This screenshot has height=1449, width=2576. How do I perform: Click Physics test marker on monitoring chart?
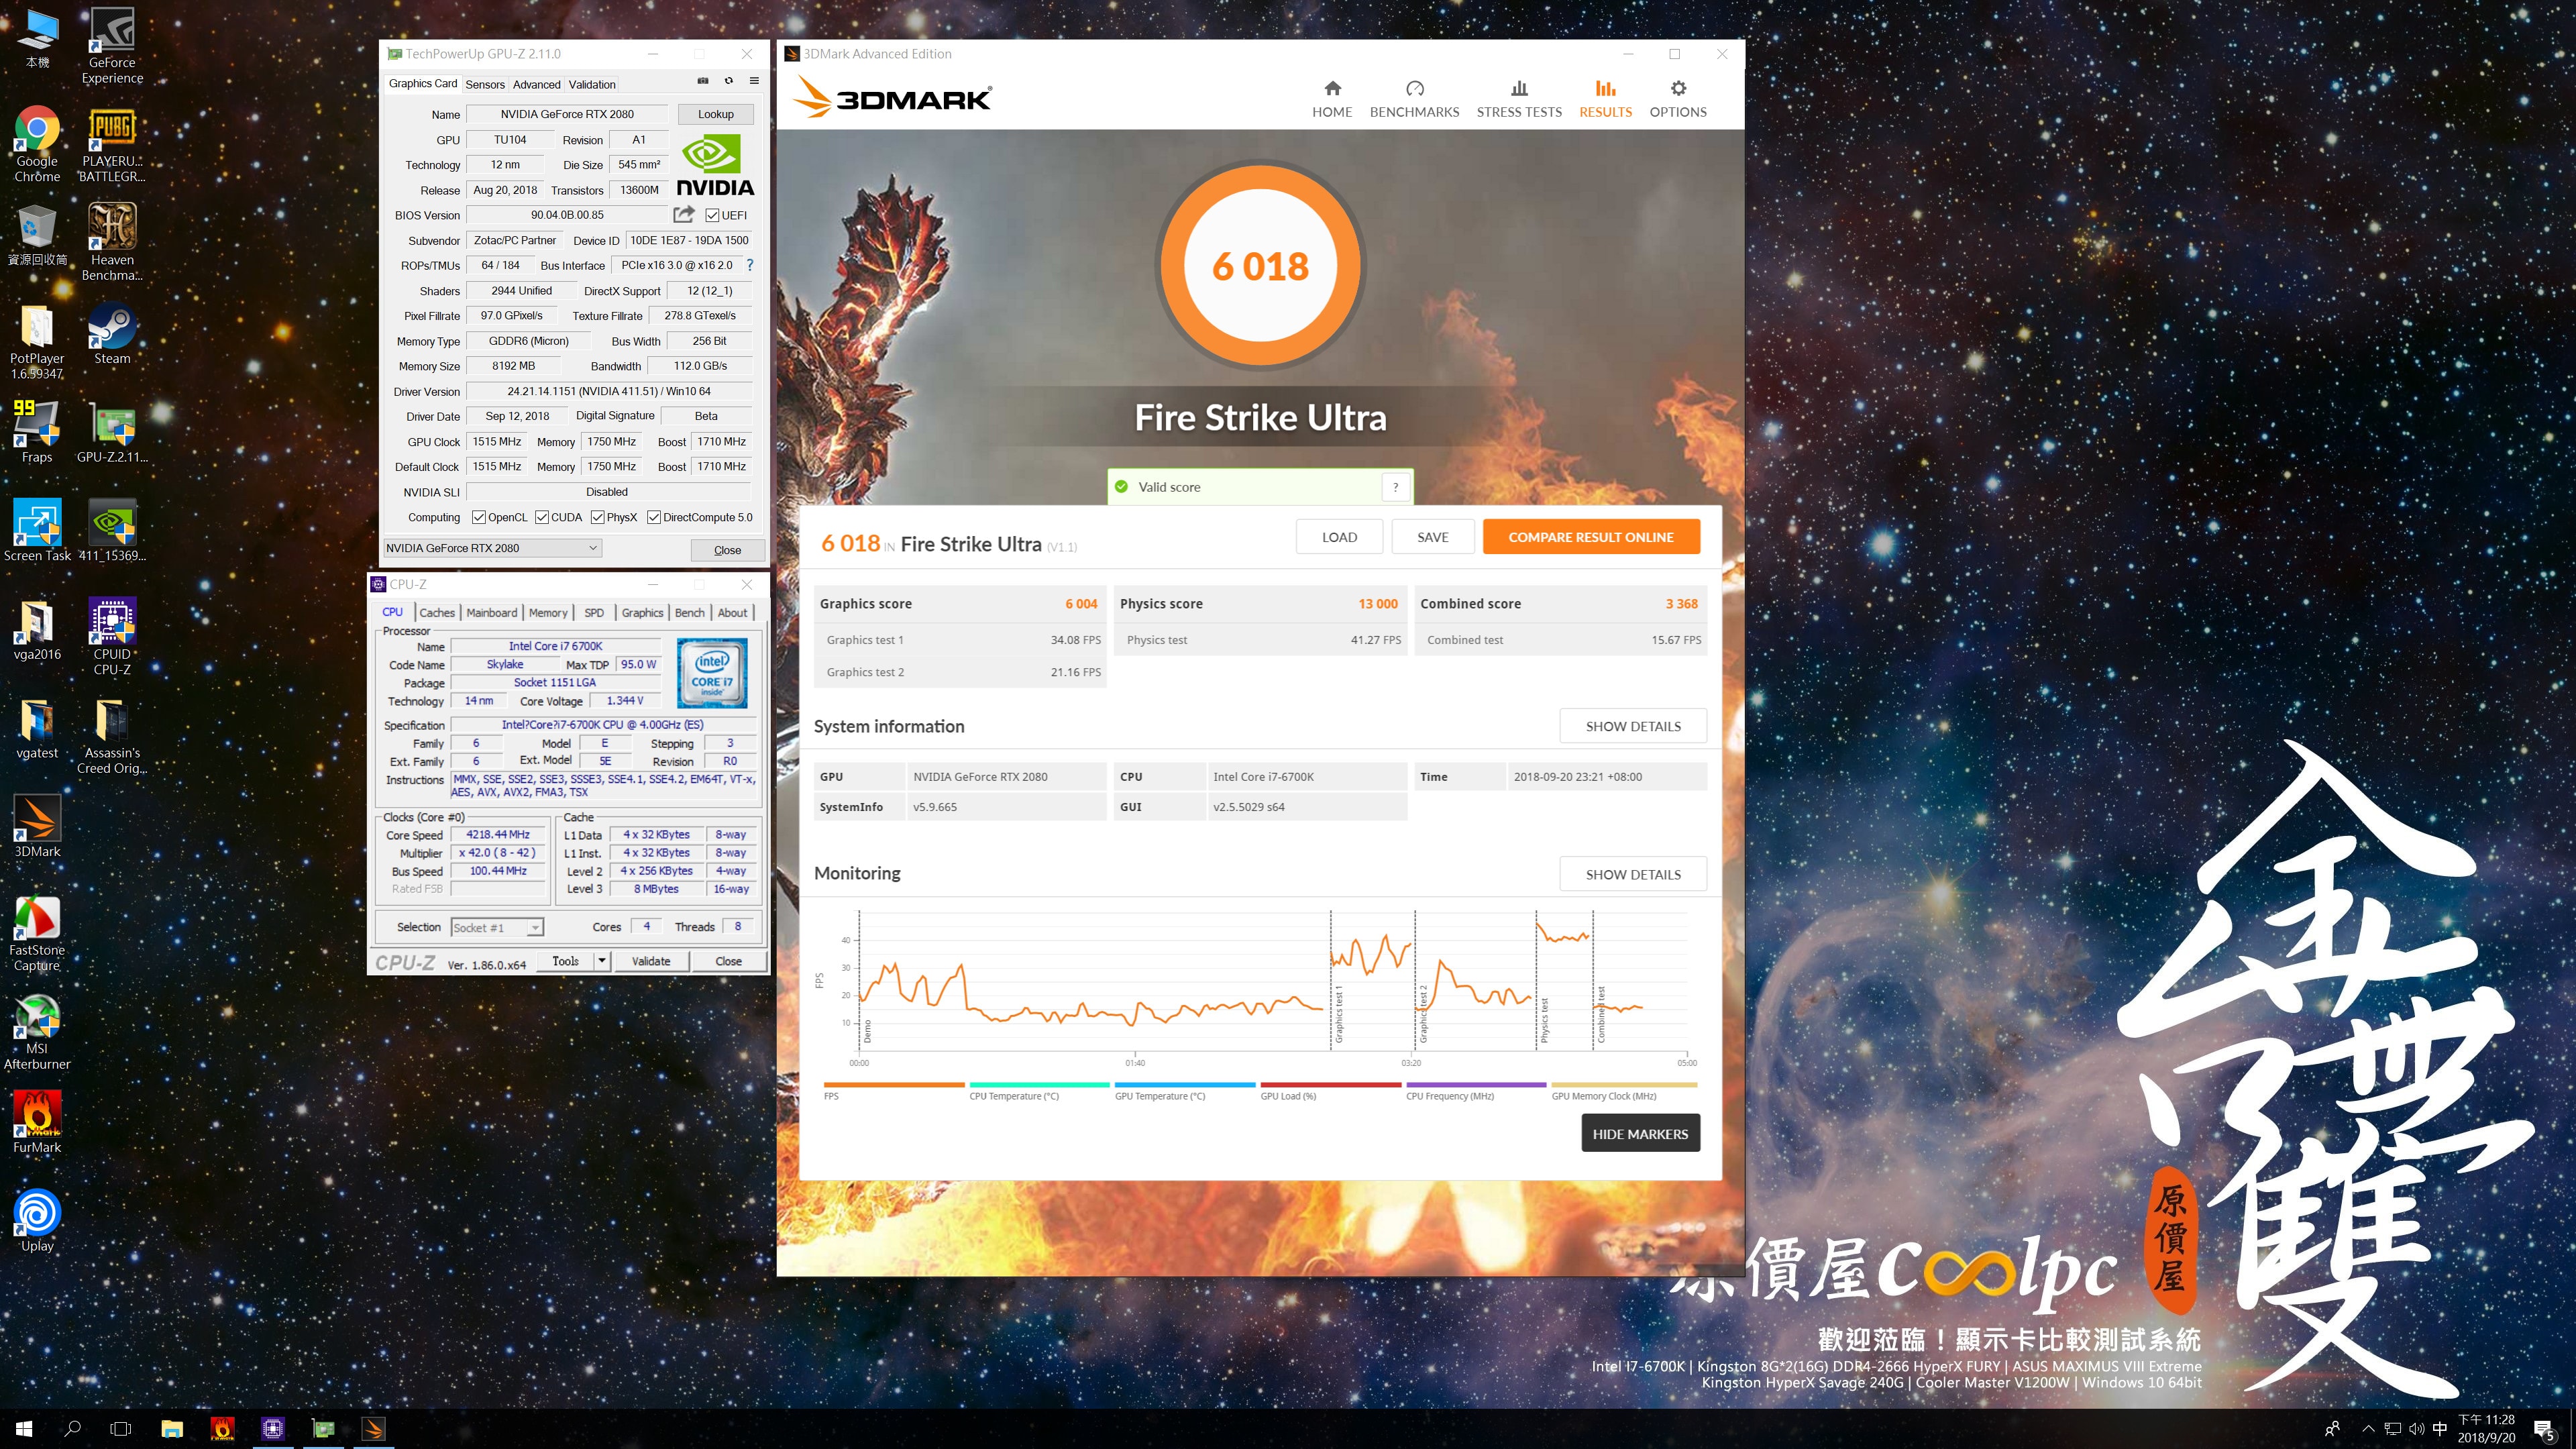[1544, 1020]
